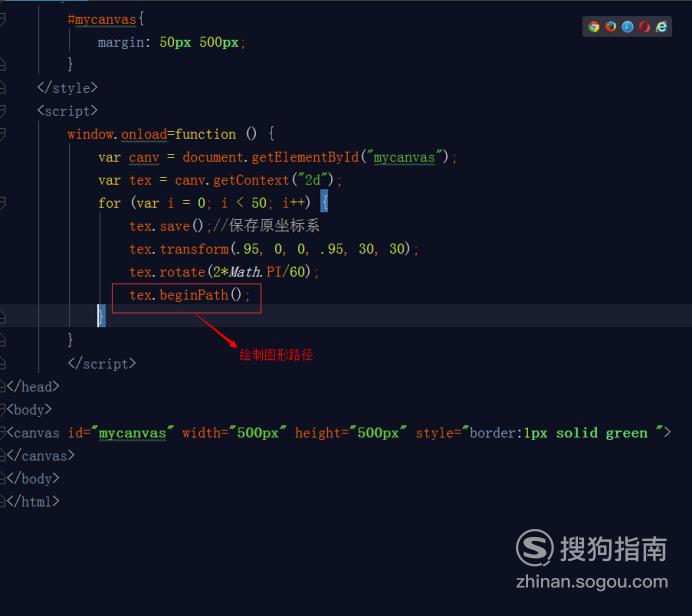The width and height of the screenshot is (692, 616).
Task: Collapse the for loop fold marker
Action: point(2,203)
